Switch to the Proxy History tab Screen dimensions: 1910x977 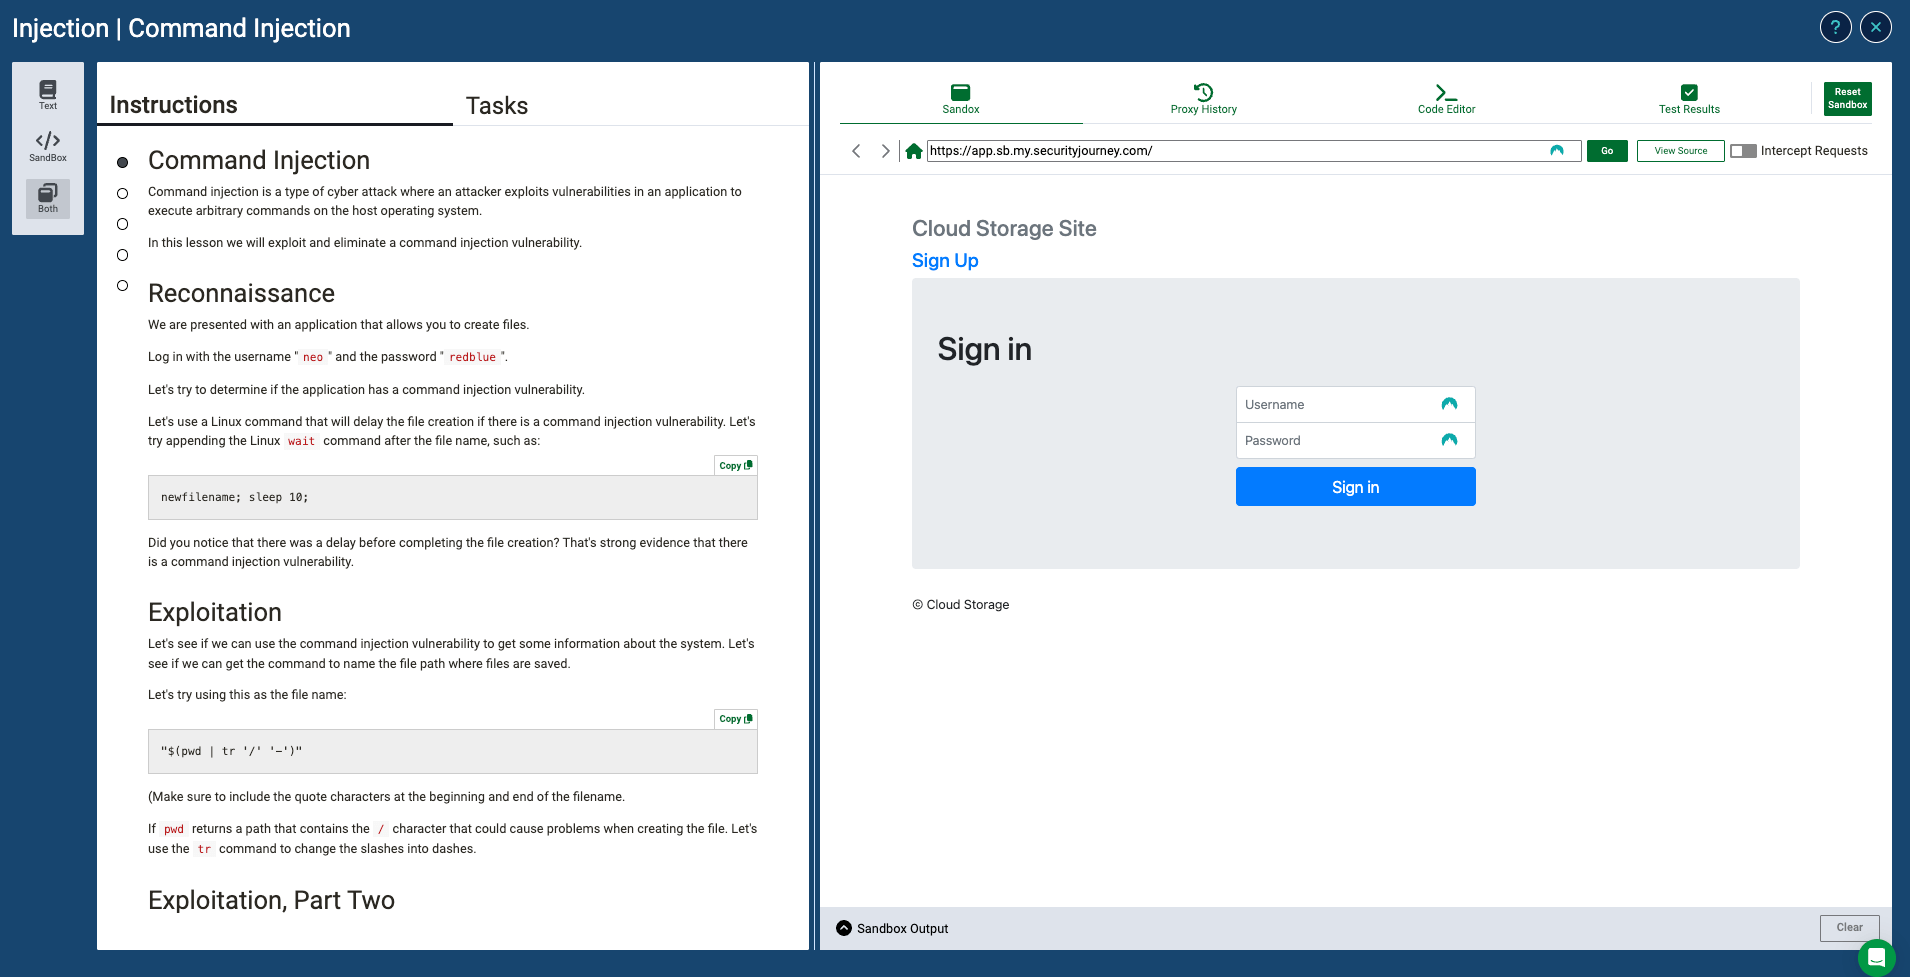[x=1203, y=98]
